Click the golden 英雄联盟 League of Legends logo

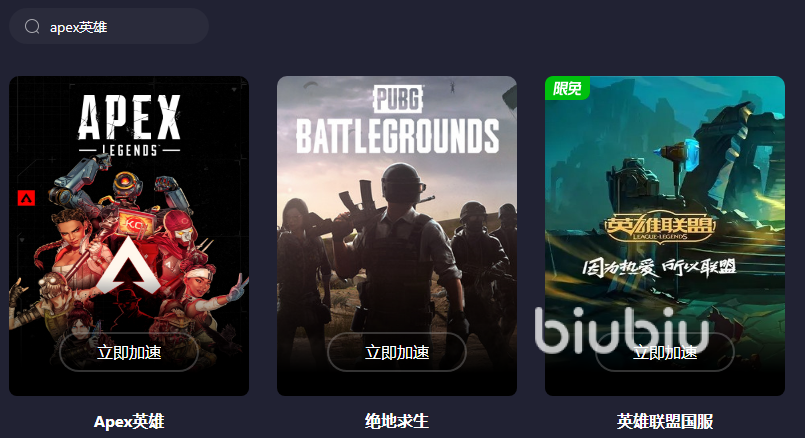click(x=659, y=227)
